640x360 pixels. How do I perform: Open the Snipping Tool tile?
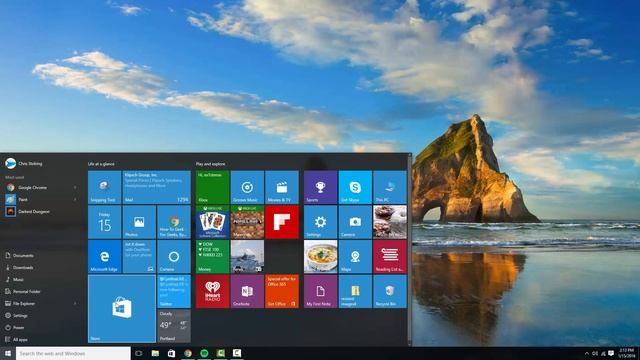point(104,187)
